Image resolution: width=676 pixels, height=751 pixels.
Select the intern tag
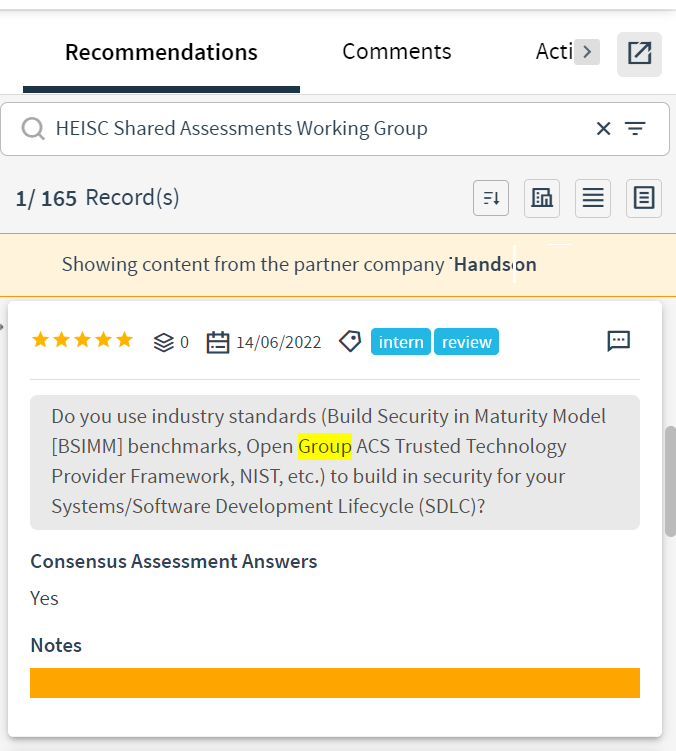tap(401, 342)
